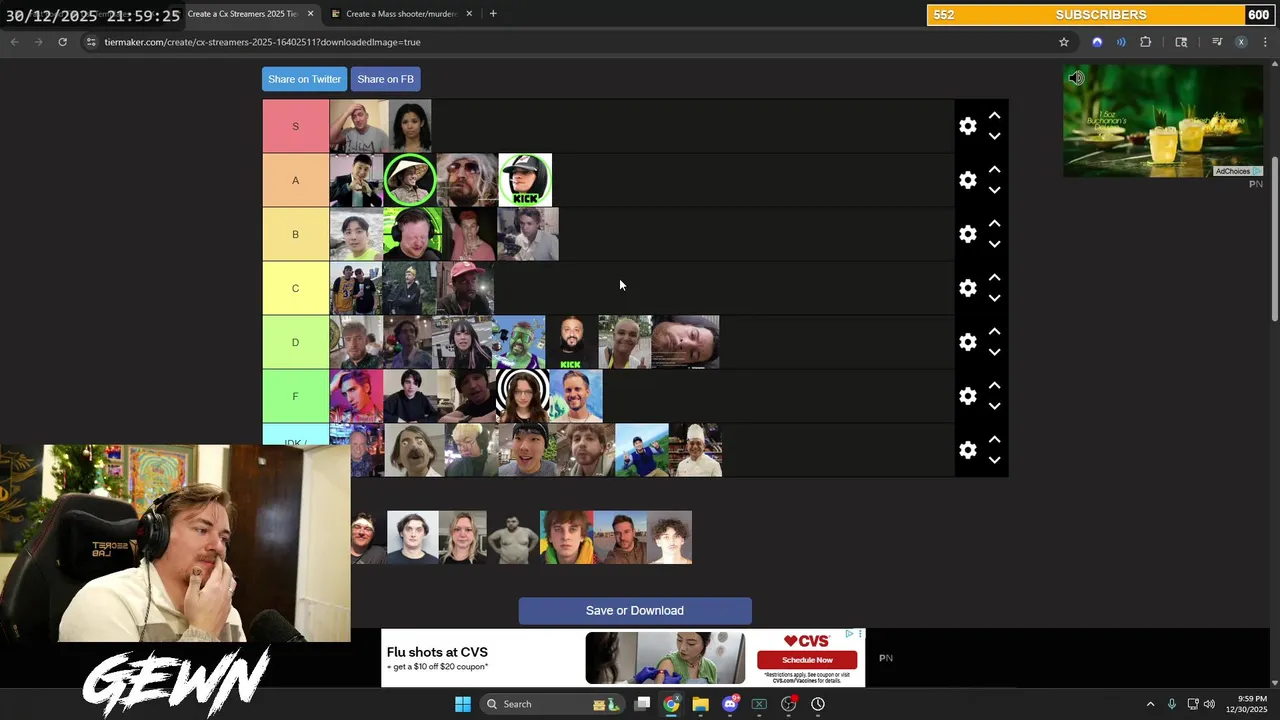
Task: Close the Cx Streamers 2025 tab
Action: 310,14
